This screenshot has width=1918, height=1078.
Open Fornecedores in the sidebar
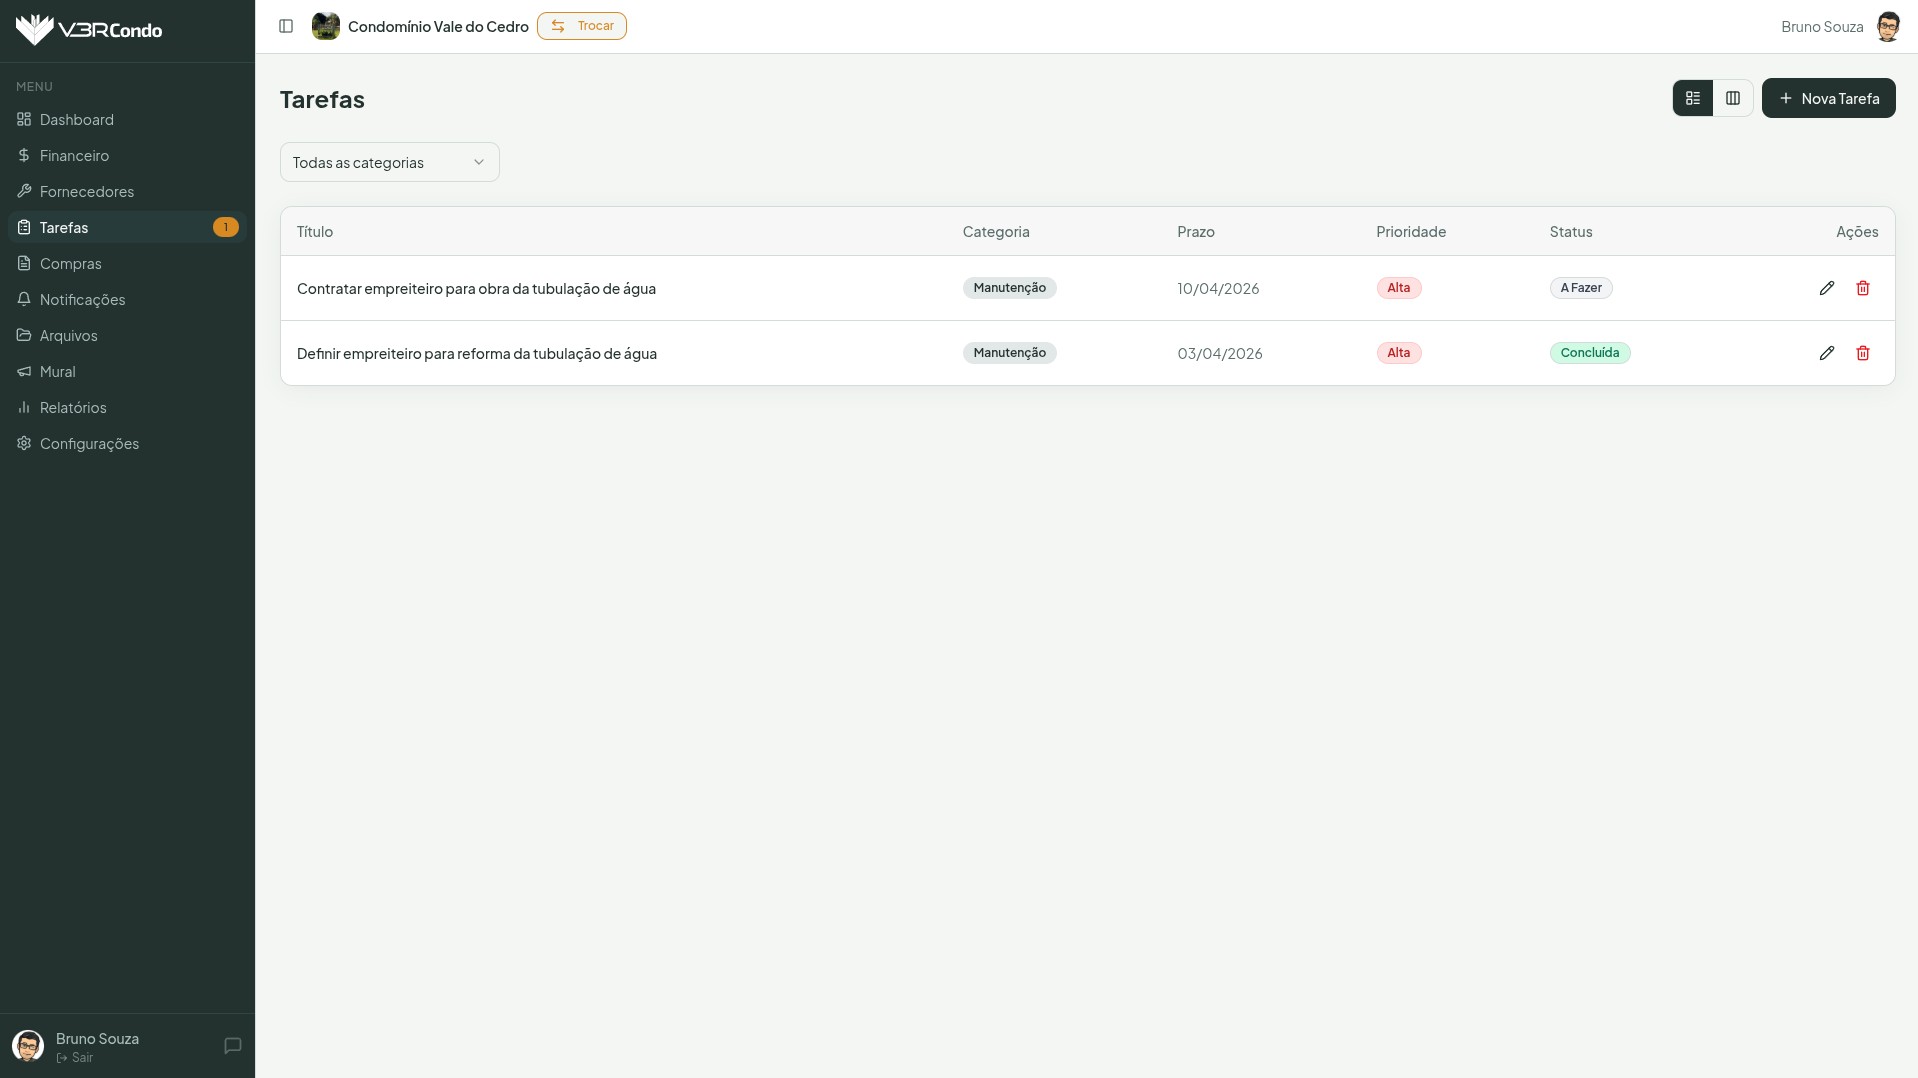point(87,192)
